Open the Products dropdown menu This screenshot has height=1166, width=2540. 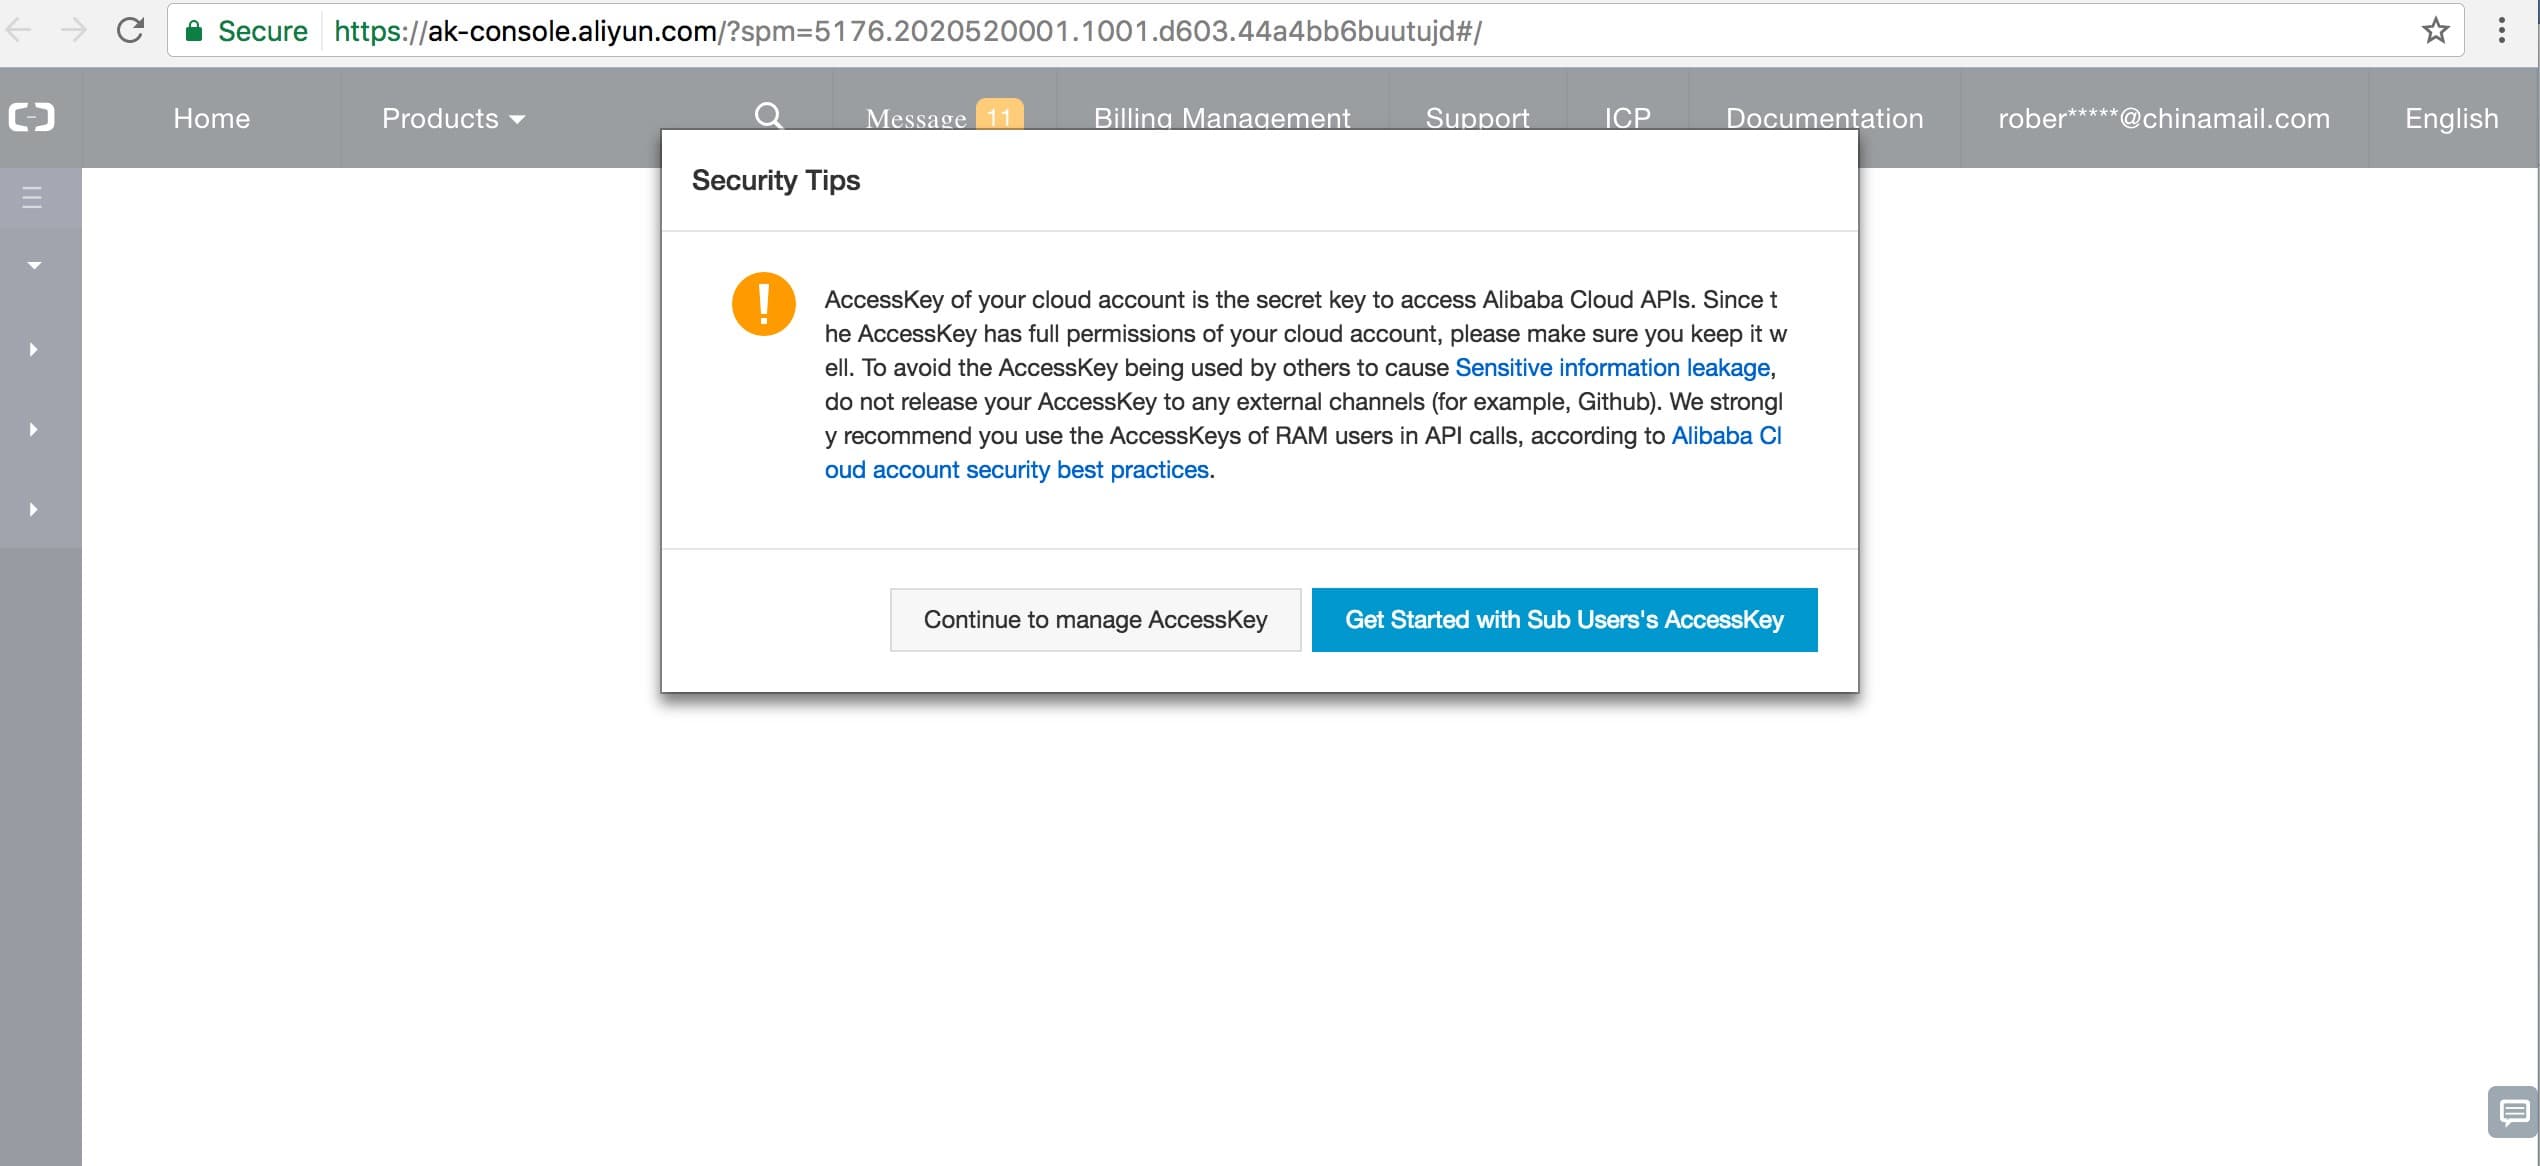click(x=453, y=118)
